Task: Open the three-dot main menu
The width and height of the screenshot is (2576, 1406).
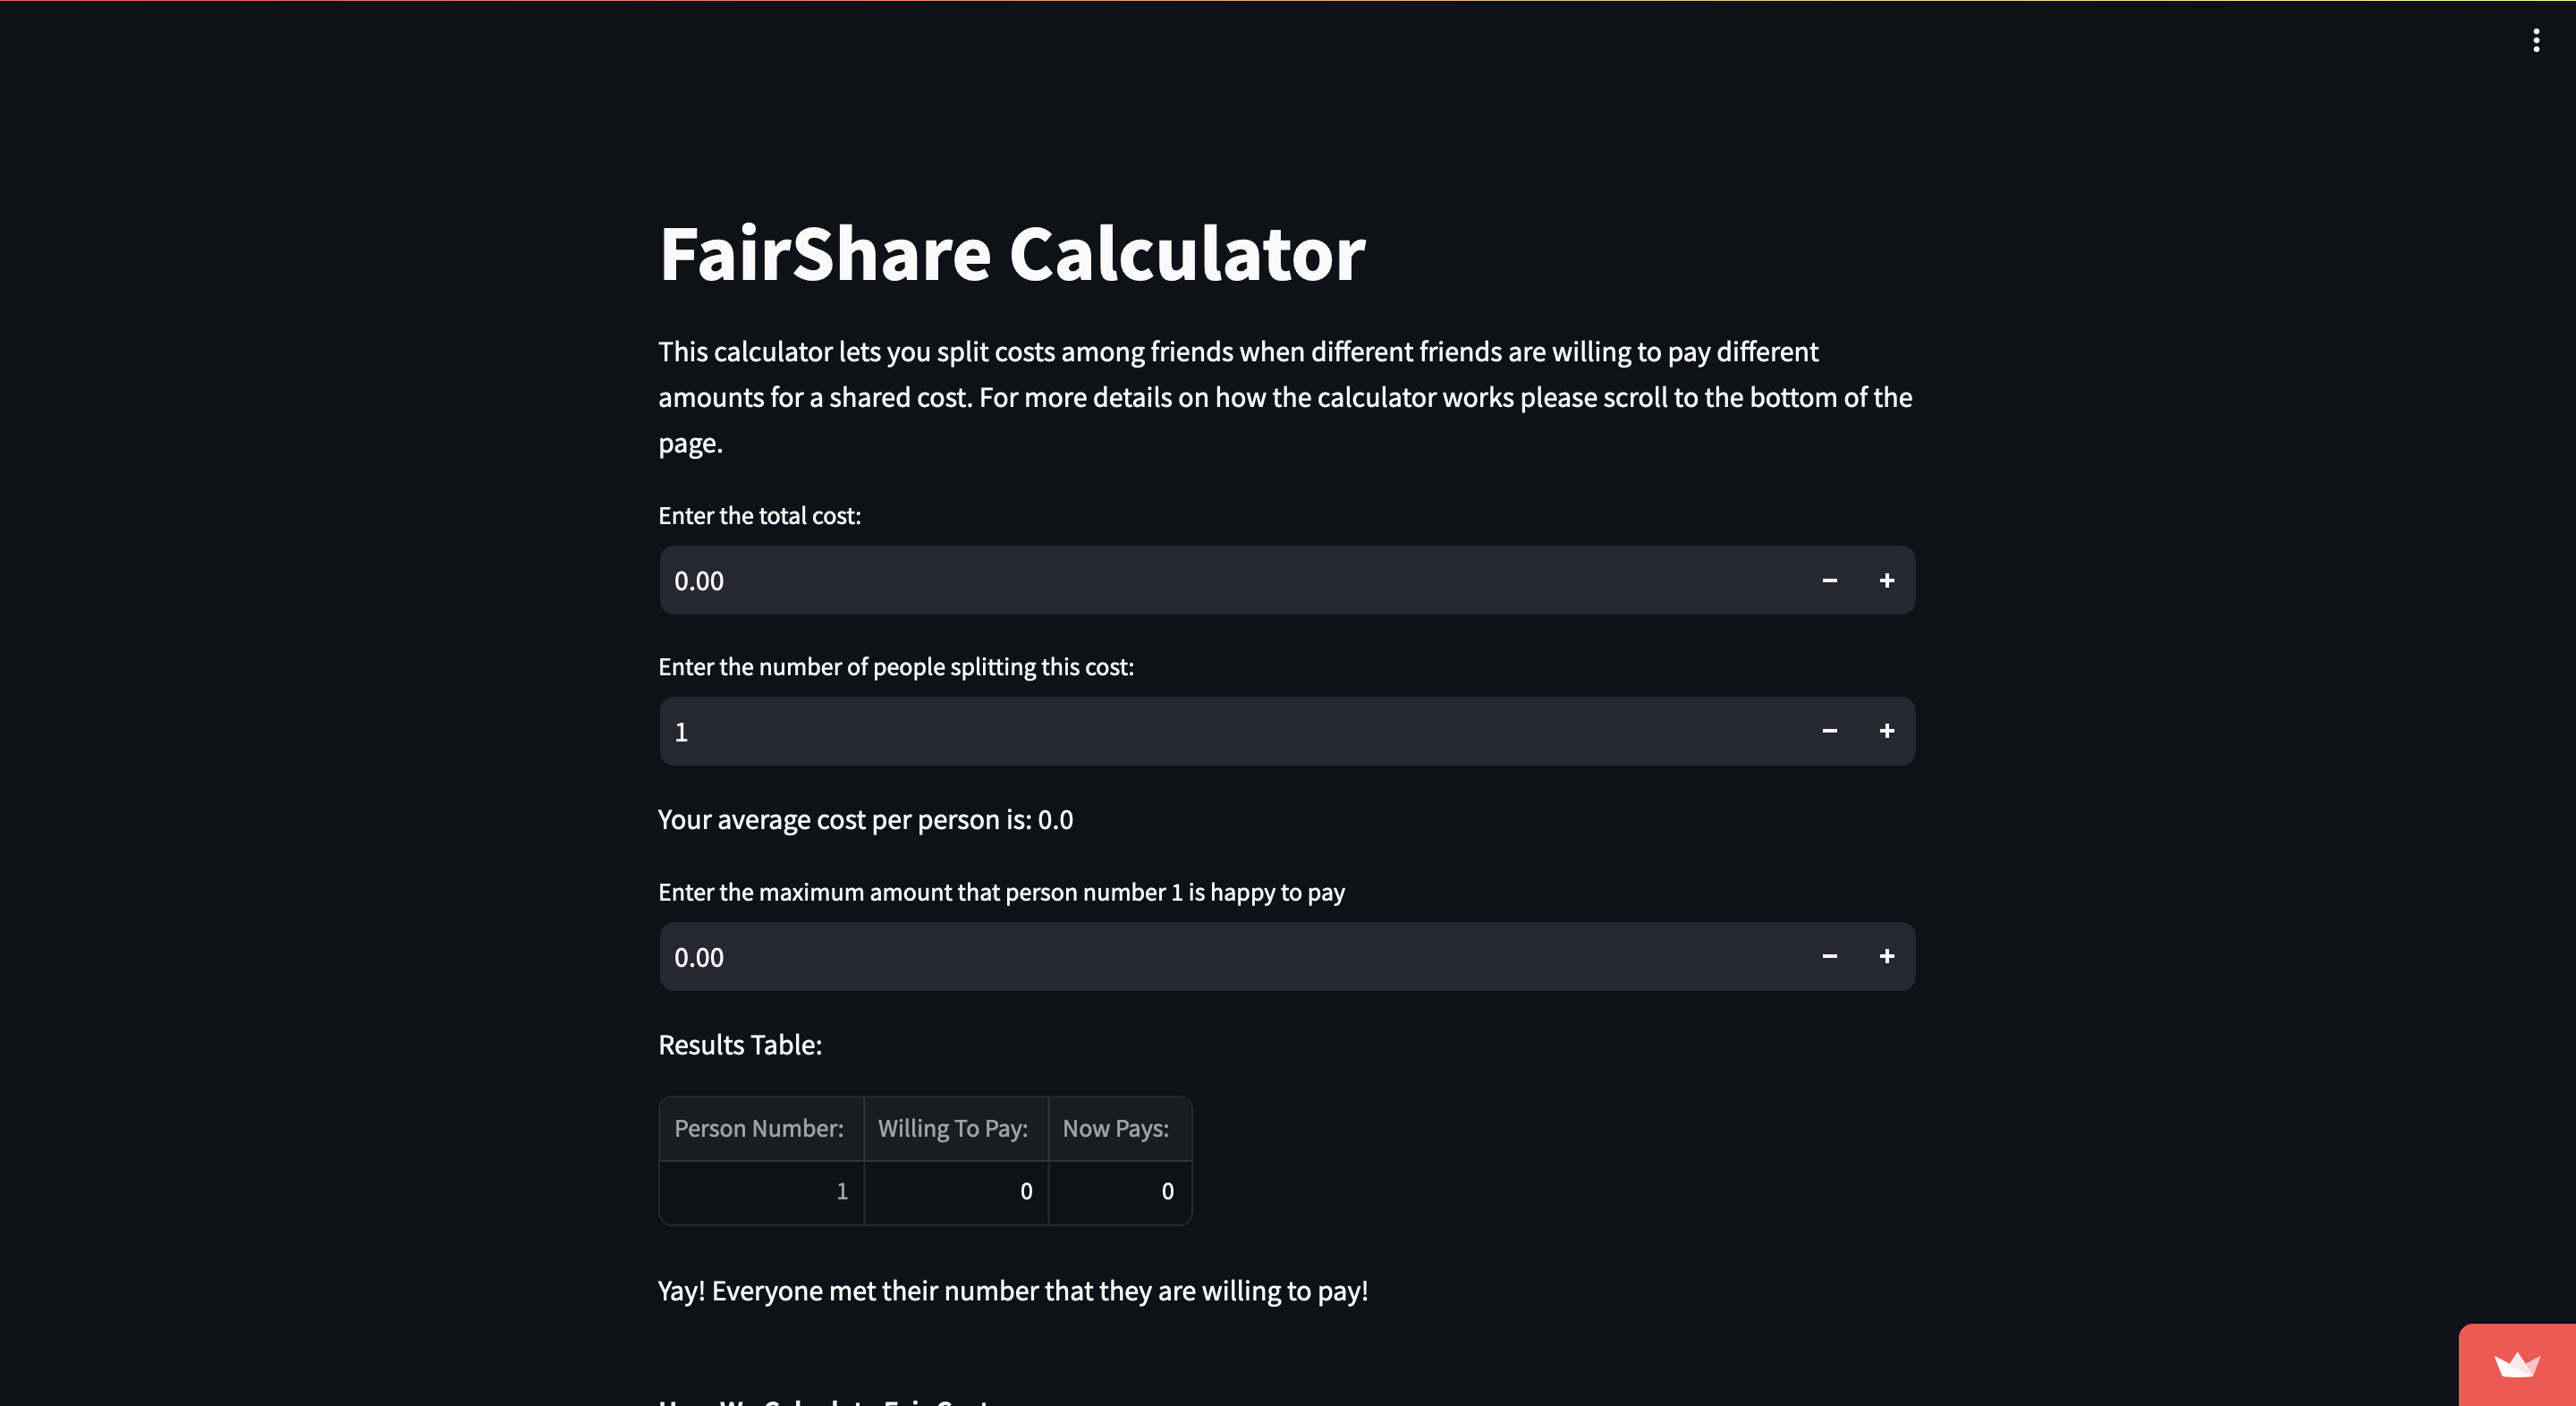Action: [x=2536, y=40]
